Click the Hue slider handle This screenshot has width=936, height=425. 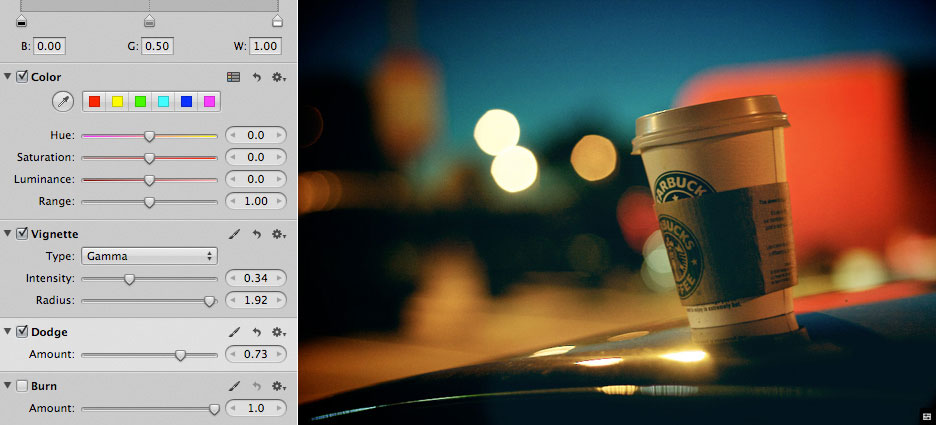149,136
